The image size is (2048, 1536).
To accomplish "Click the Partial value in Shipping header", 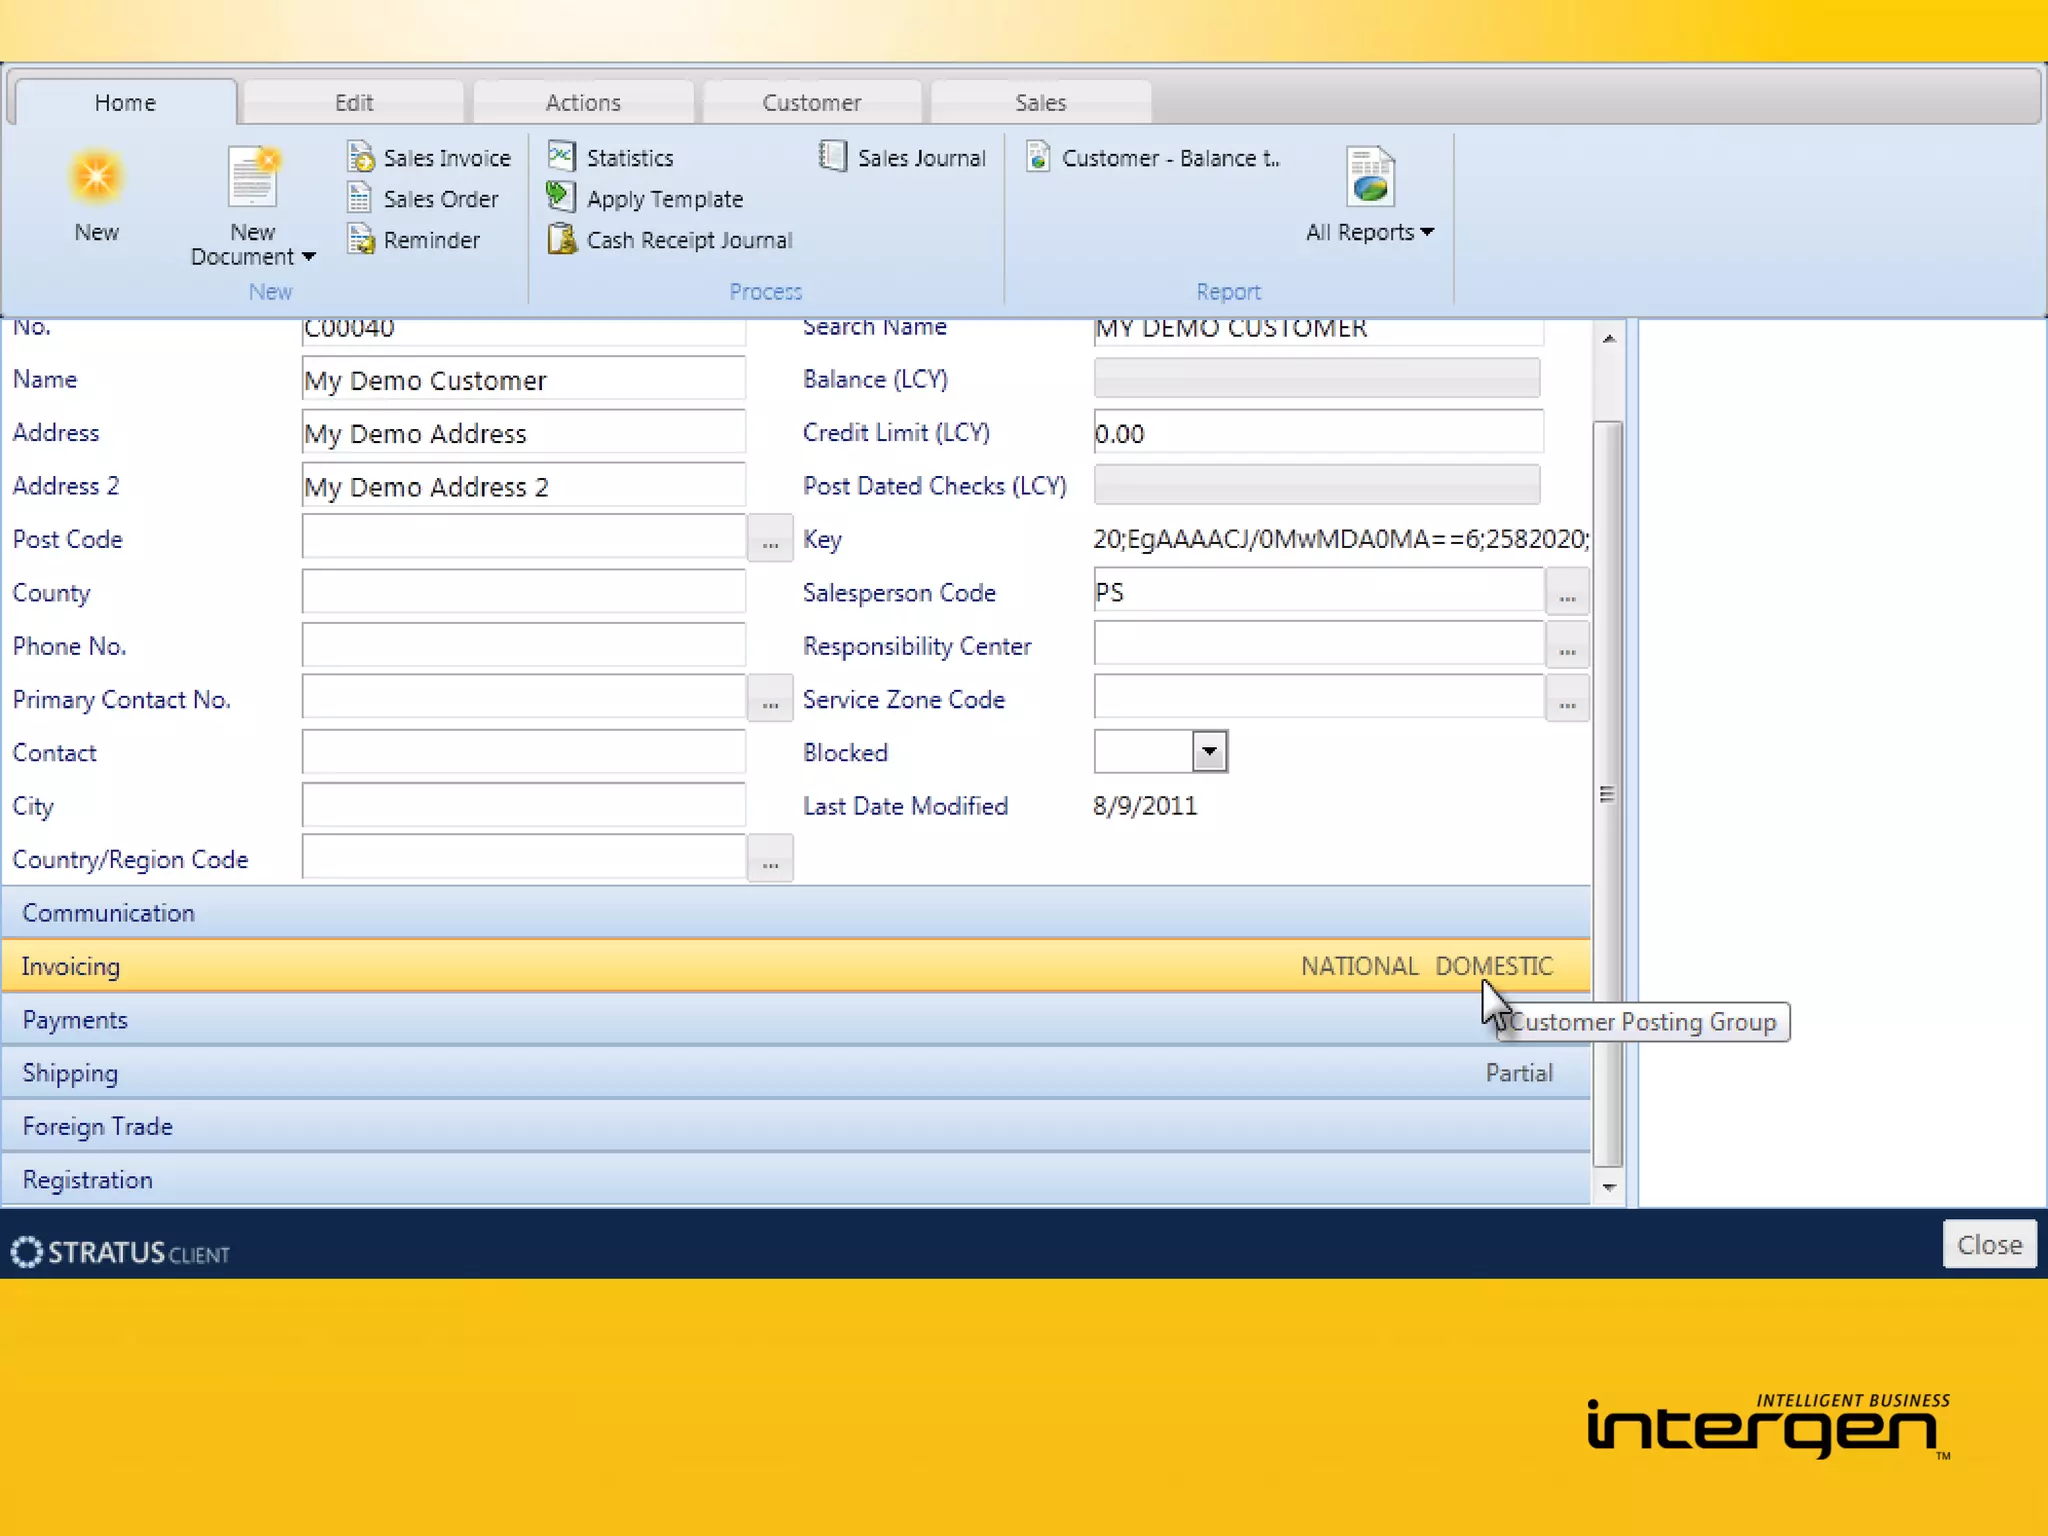I will [1519, 1073].
